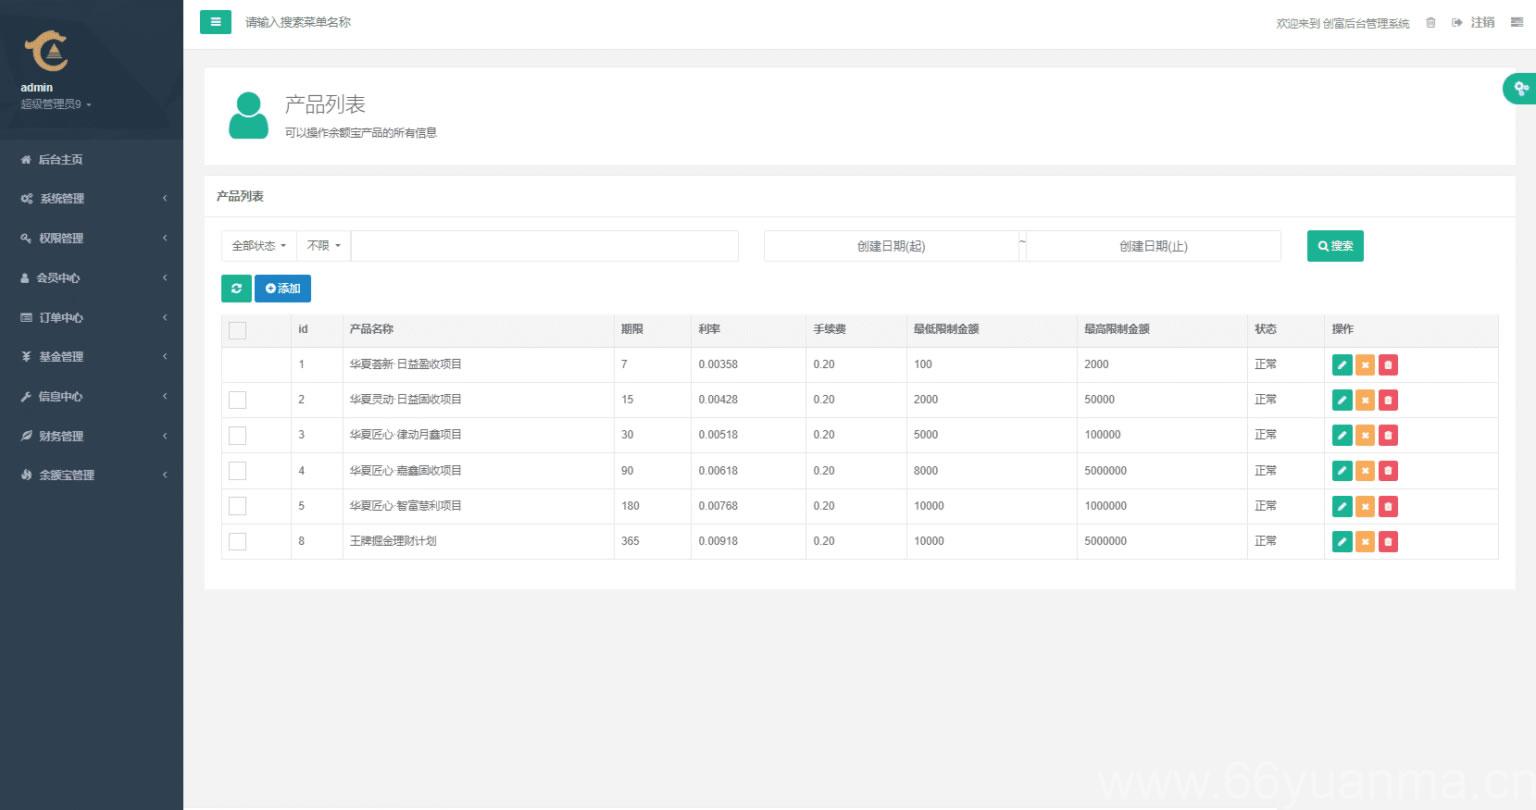Image resolution: width=1536 pixels, height=810 pixels.
Task: Click the 创建日期(起) start date field
Action: click(x=891, y=246)
